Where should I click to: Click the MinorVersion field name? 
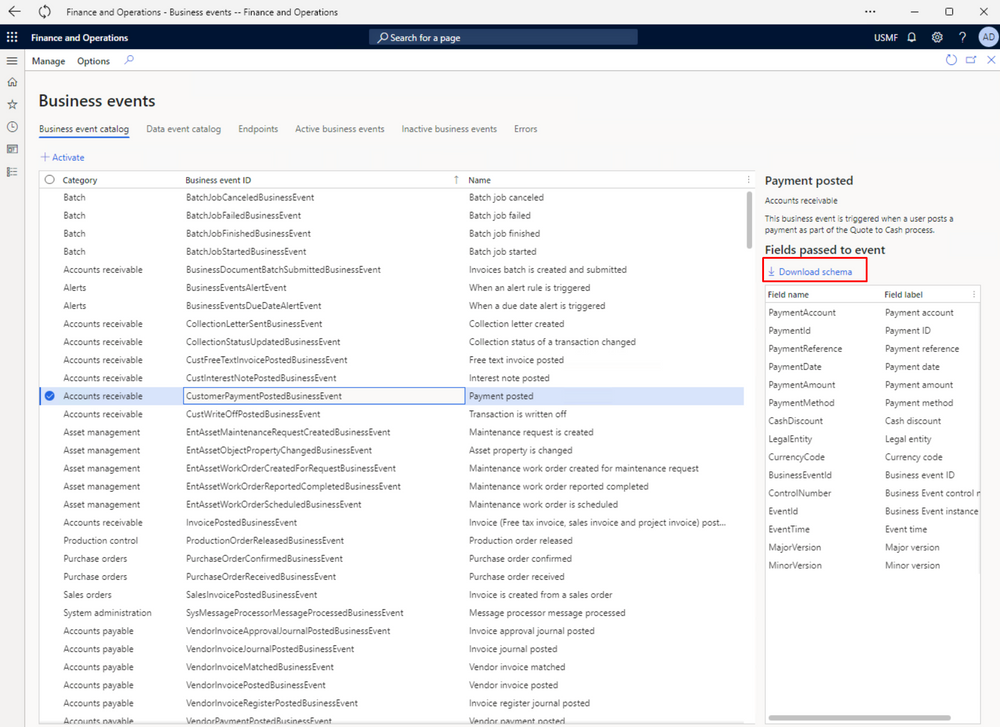pos(795,566)
